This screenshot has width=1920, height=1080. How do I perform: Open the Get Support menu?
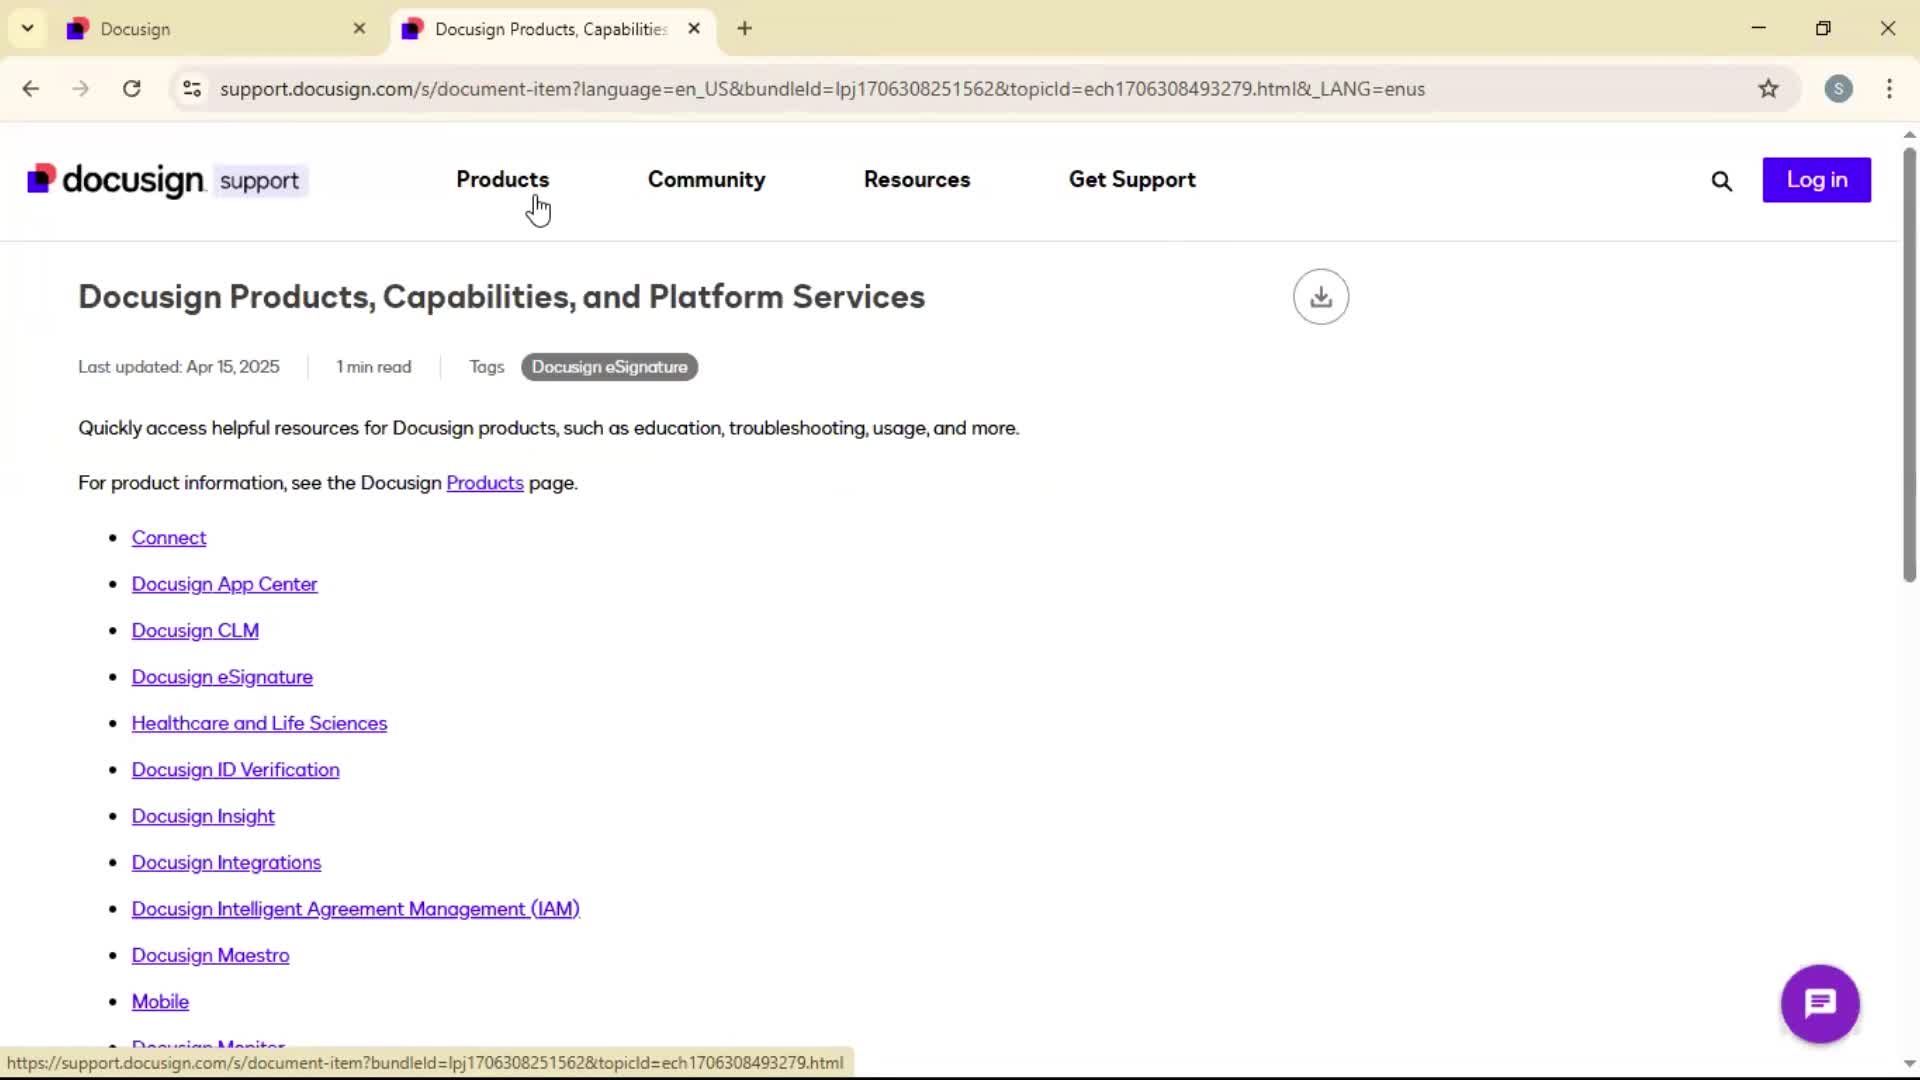coord(1132,180)
